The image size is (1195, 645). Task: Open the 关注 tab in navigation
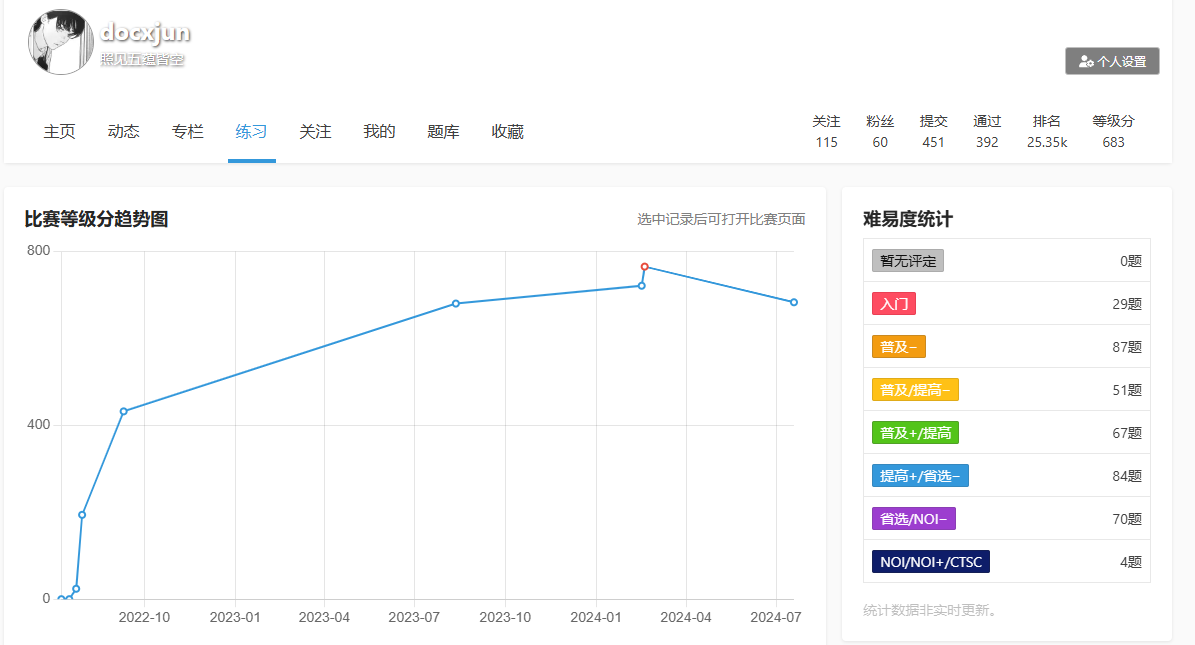(x=316, y=132)
